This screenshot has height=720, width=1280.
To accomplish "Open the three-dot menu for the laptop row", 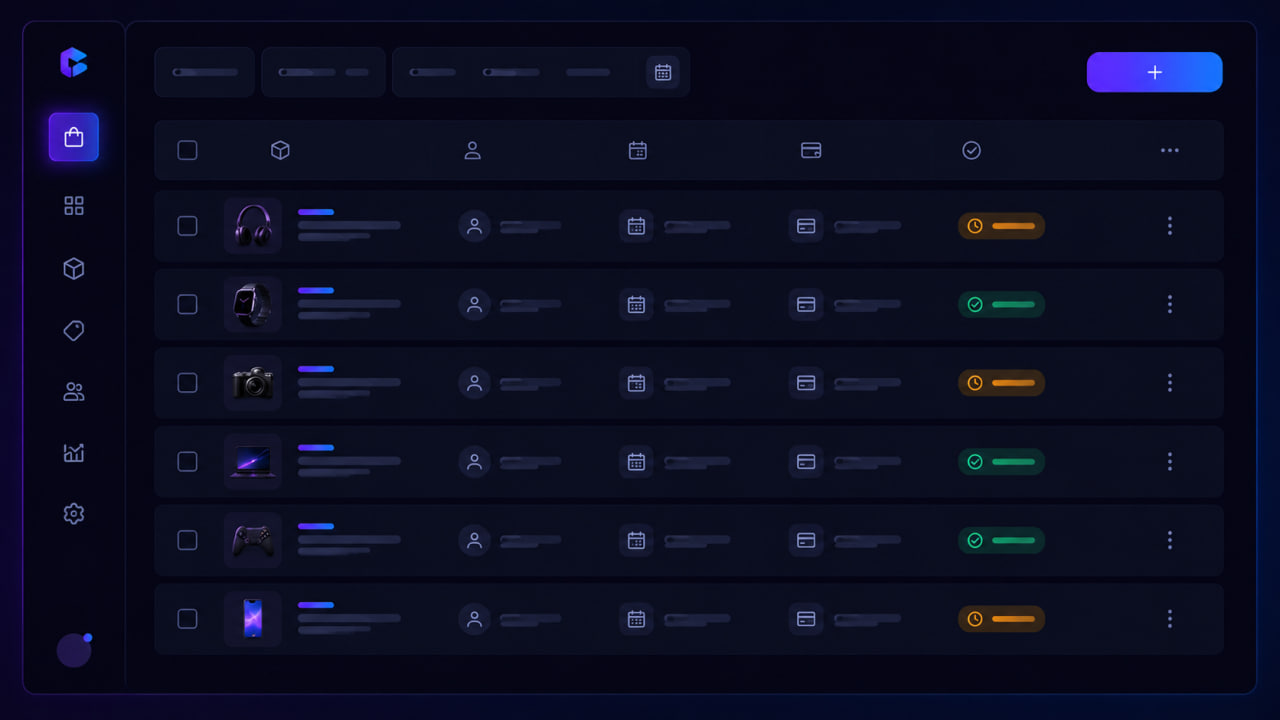I will [x=1170, y=461].
